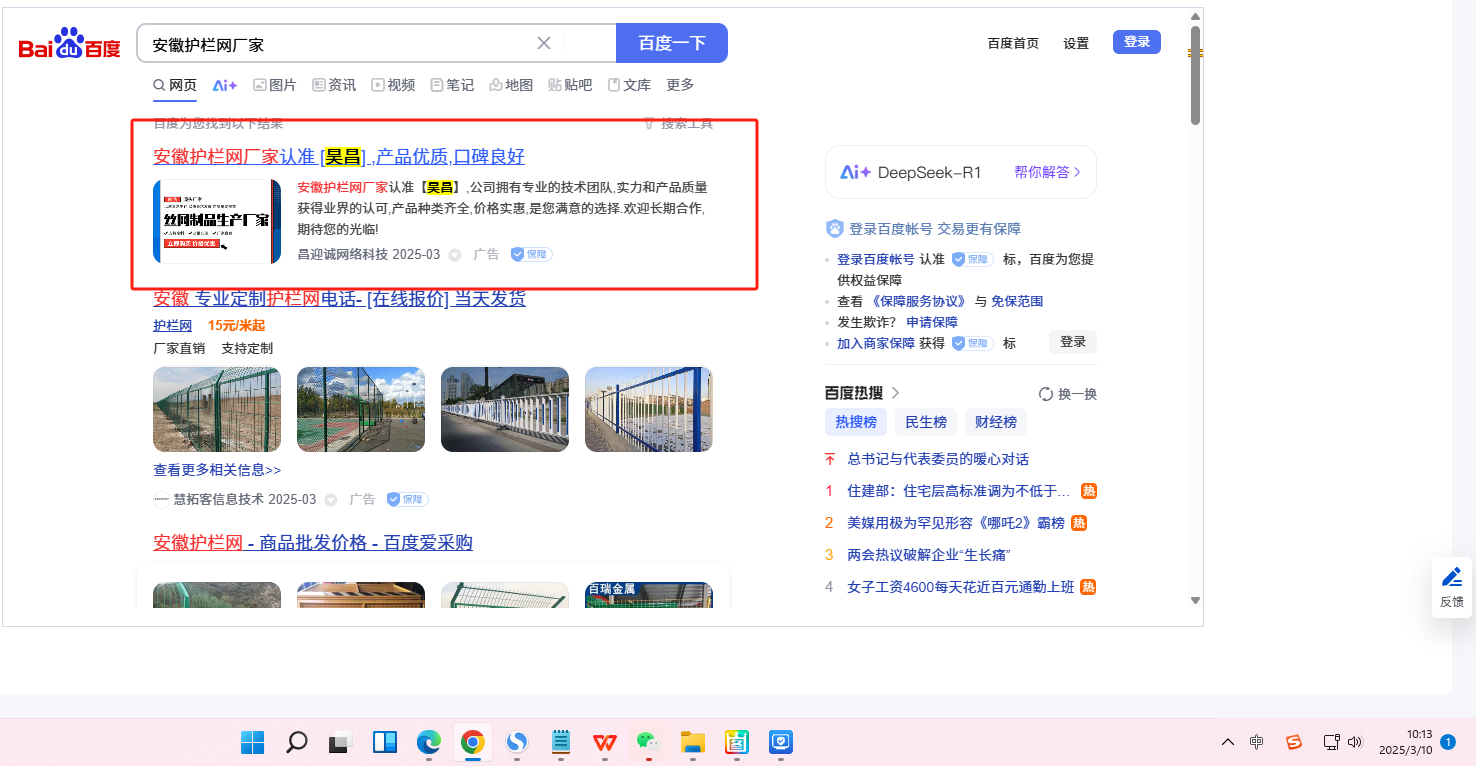This screenshot has height=766, width=1476.
Task: Open the 《保障服务协议》 link
Action: click(x=919, y=301)
